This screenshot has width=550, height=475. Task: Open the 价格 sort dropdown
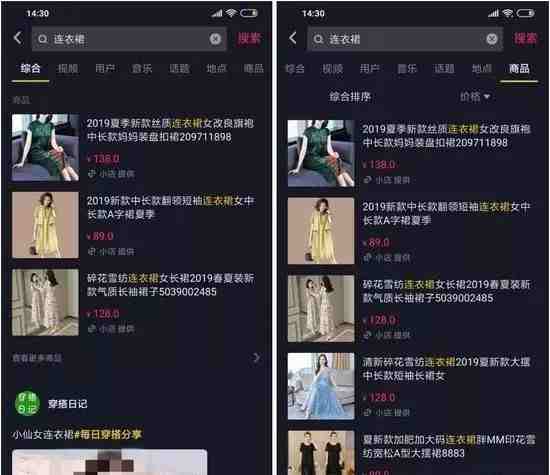point(475,96)
